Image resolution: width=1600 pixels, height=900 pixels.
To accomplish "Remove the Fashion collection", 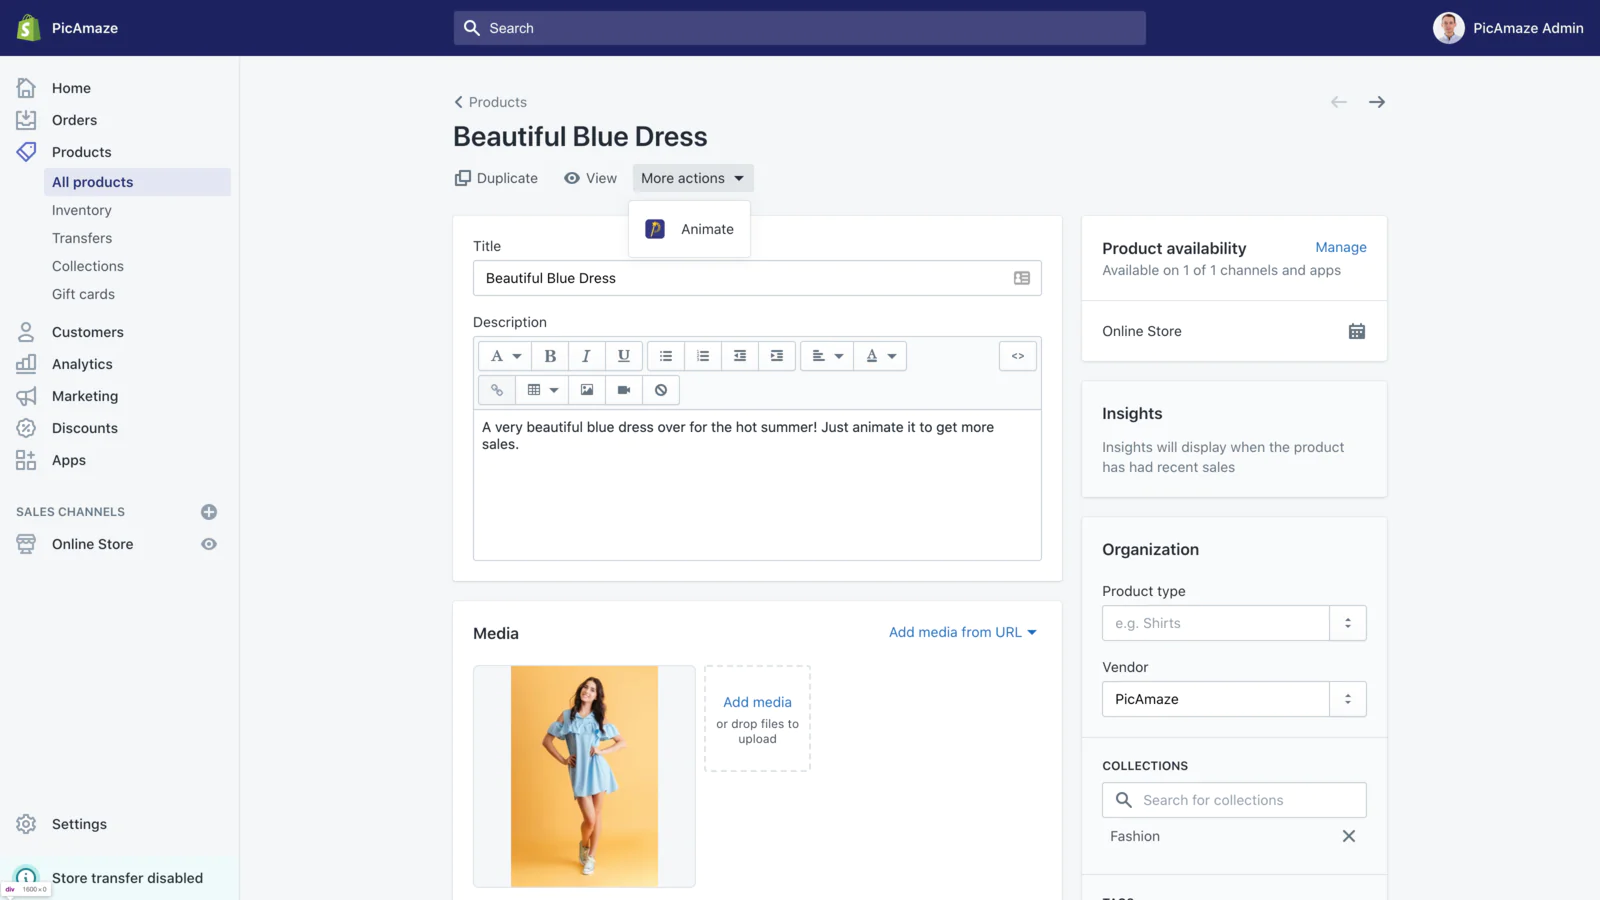I will coord(1349,836).
